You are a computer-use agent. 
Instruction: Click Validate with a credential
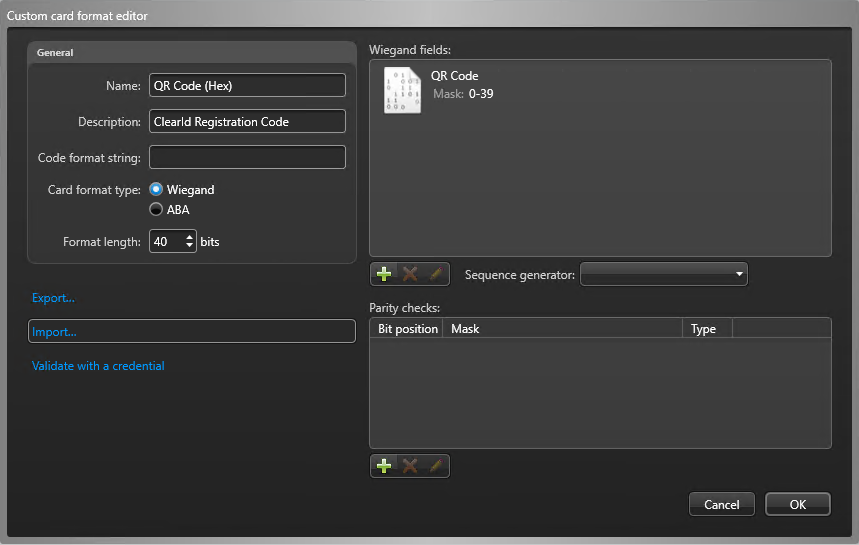click(x=98, y=366)
